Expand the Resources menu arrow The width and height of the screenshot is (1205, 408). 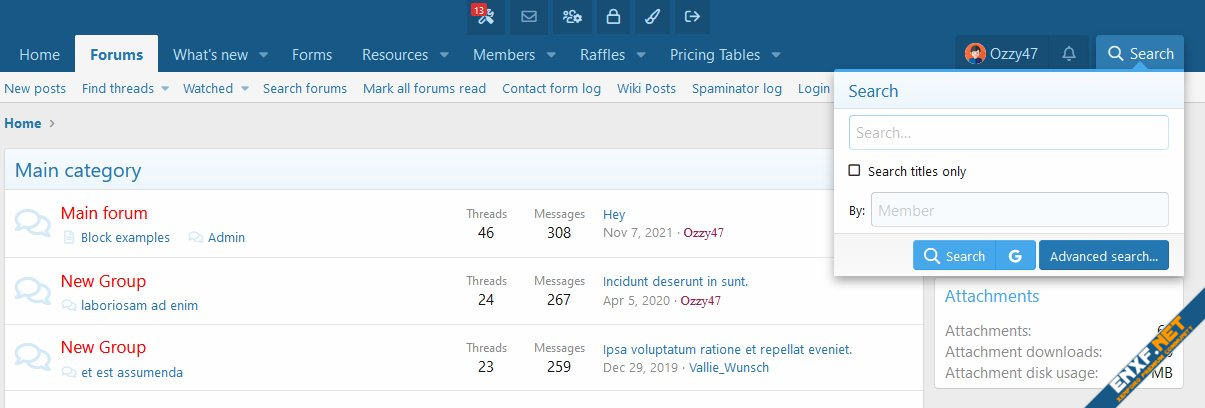pos(444,55)
